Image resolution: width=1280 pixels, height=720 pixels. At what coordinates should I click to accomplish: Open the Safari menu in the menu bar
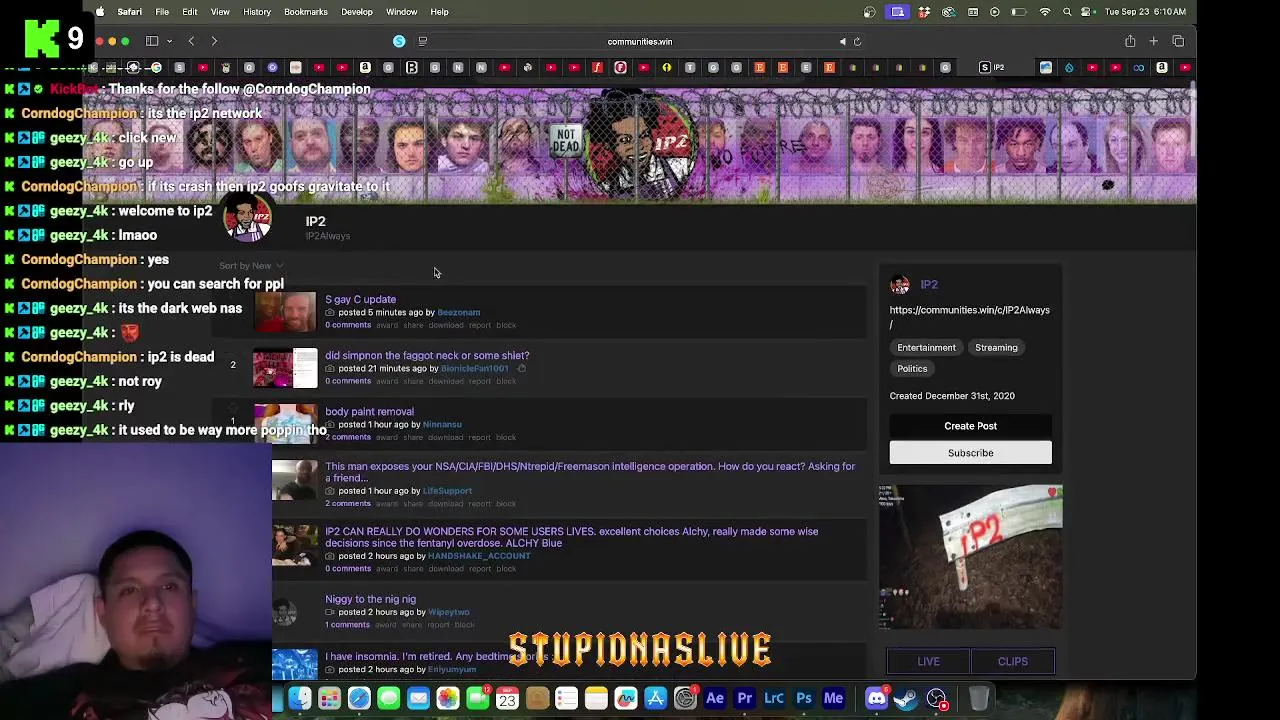[x=129, y=12]
